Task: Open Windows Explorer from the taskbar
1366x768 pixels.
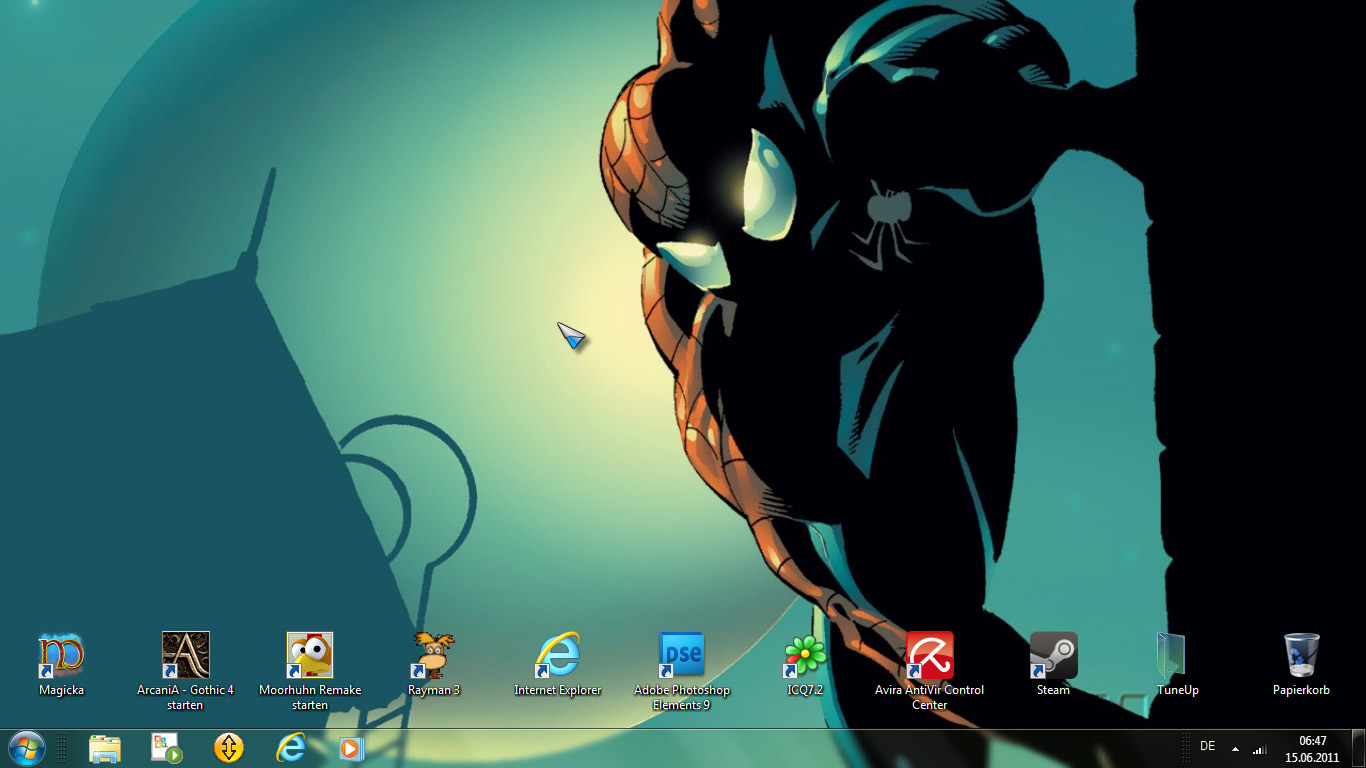Action: [104, 748]
